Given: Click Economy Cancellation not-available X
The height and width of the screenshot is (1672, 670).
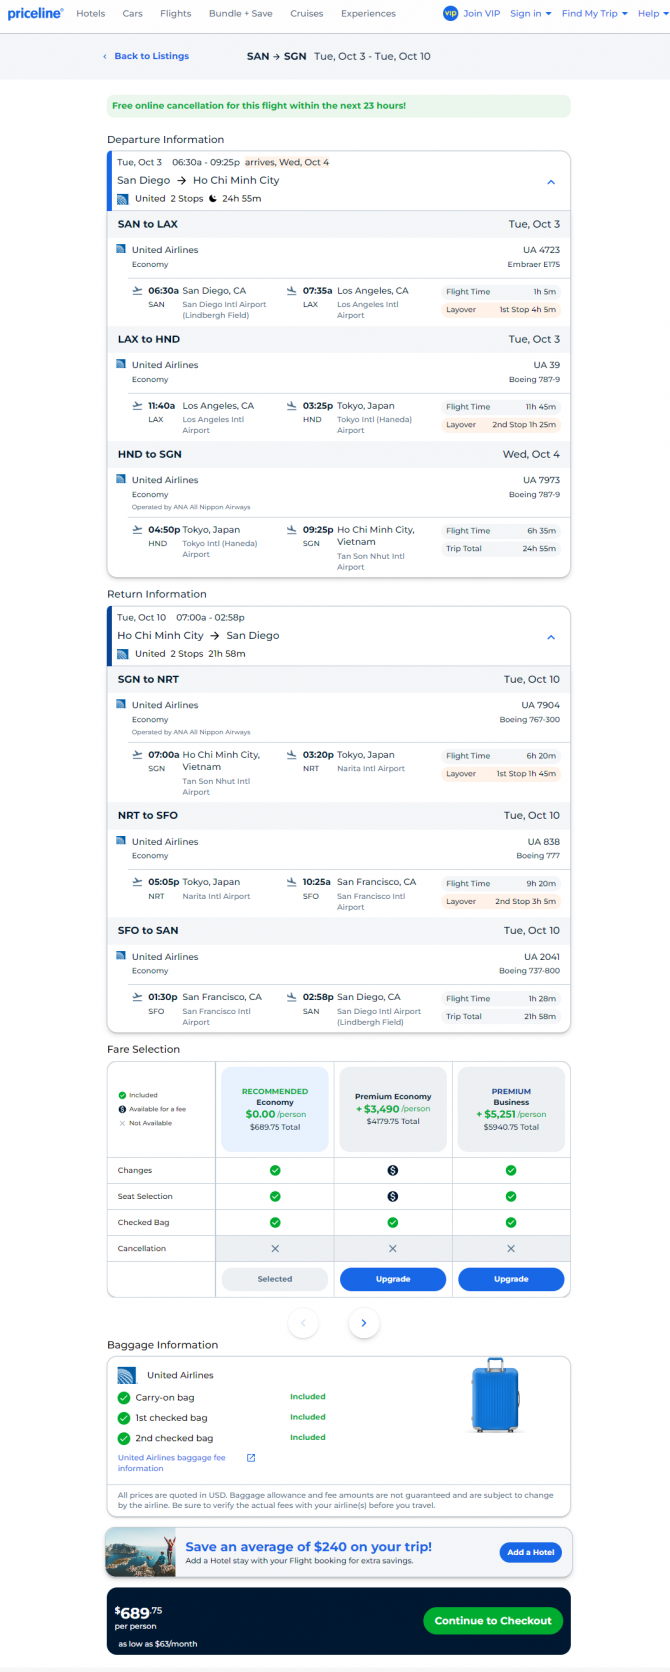Looking at the screenshot, I should pos(275,1248).
